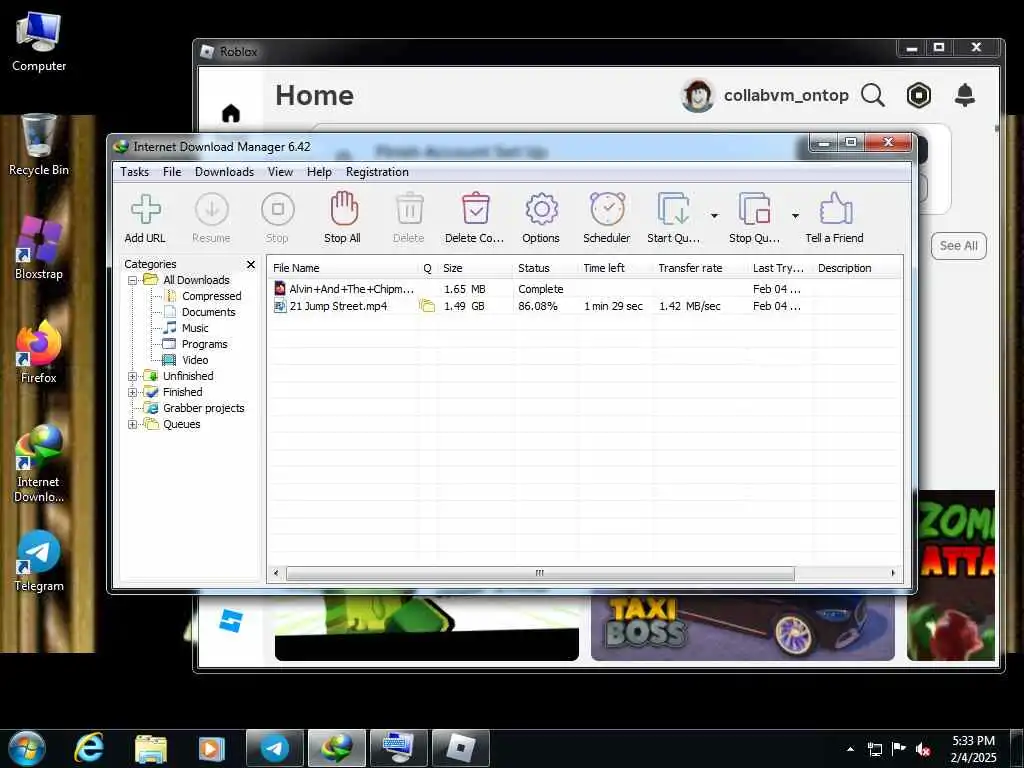This screenshot has width=1024, height=768.
Task: Close the Categories panel
Action: (251, 264)
